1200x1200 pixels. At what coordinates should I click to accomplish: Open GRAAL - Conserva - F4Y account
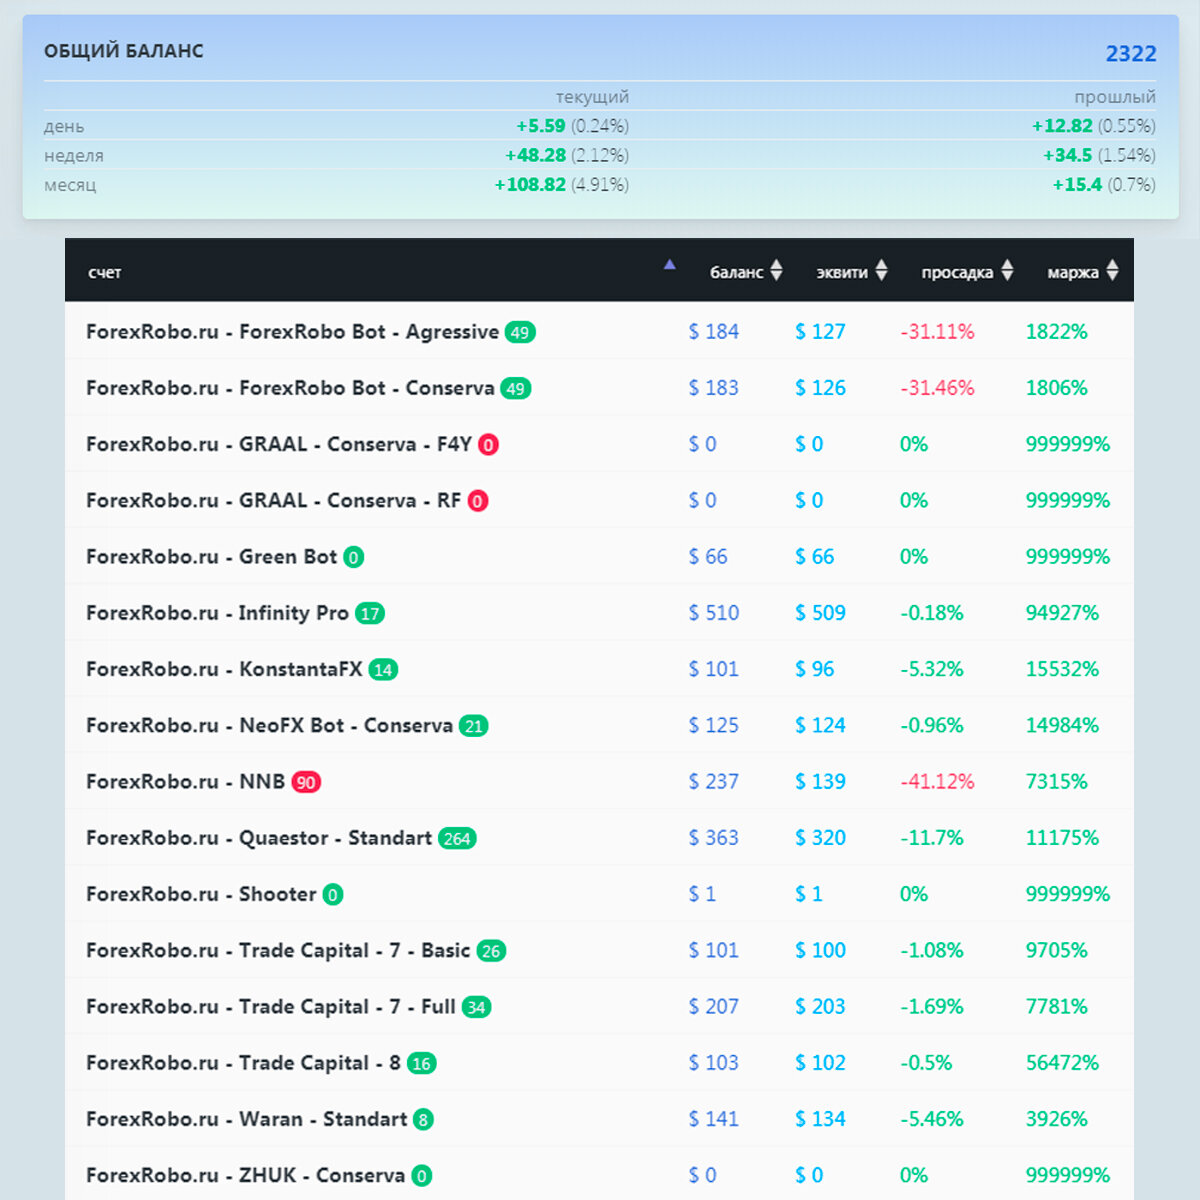[x=279, y=444]
